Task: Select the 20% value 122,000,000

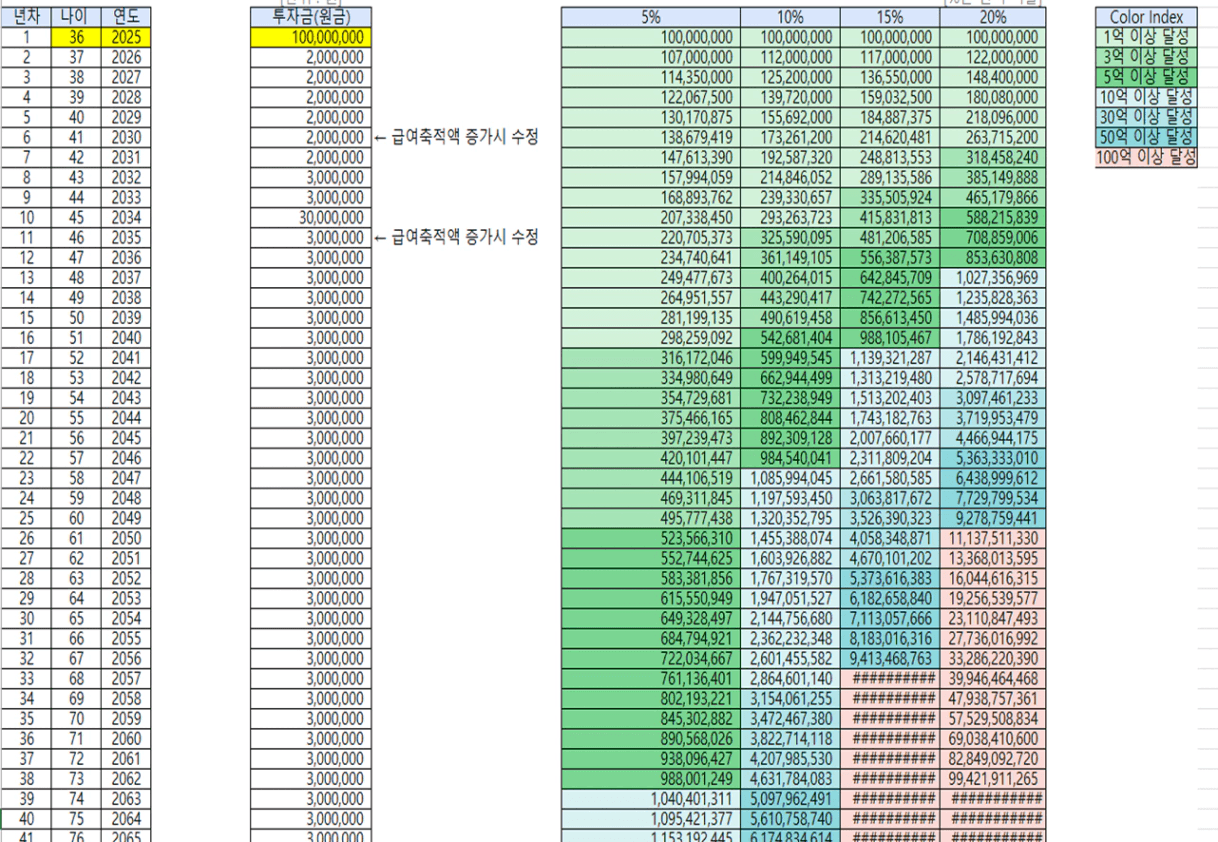Action: (992, 57)
